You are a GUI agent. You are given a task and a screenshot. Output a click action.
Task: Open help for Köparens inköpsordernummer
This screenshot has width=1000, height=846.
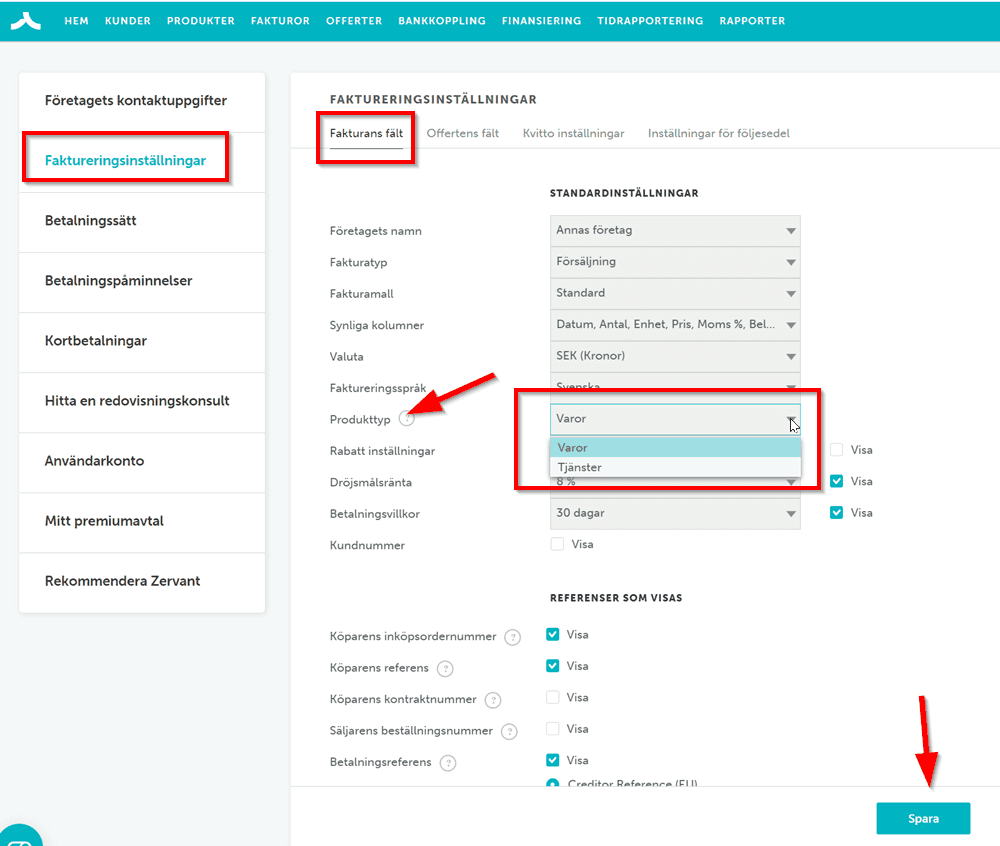pos(513,637)
